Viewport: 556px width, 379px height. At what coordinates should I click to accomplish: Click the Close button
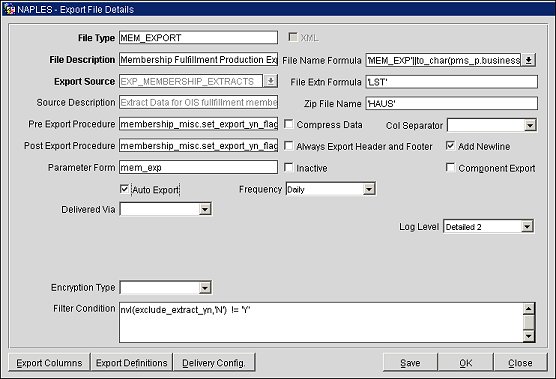pos(520,363)
